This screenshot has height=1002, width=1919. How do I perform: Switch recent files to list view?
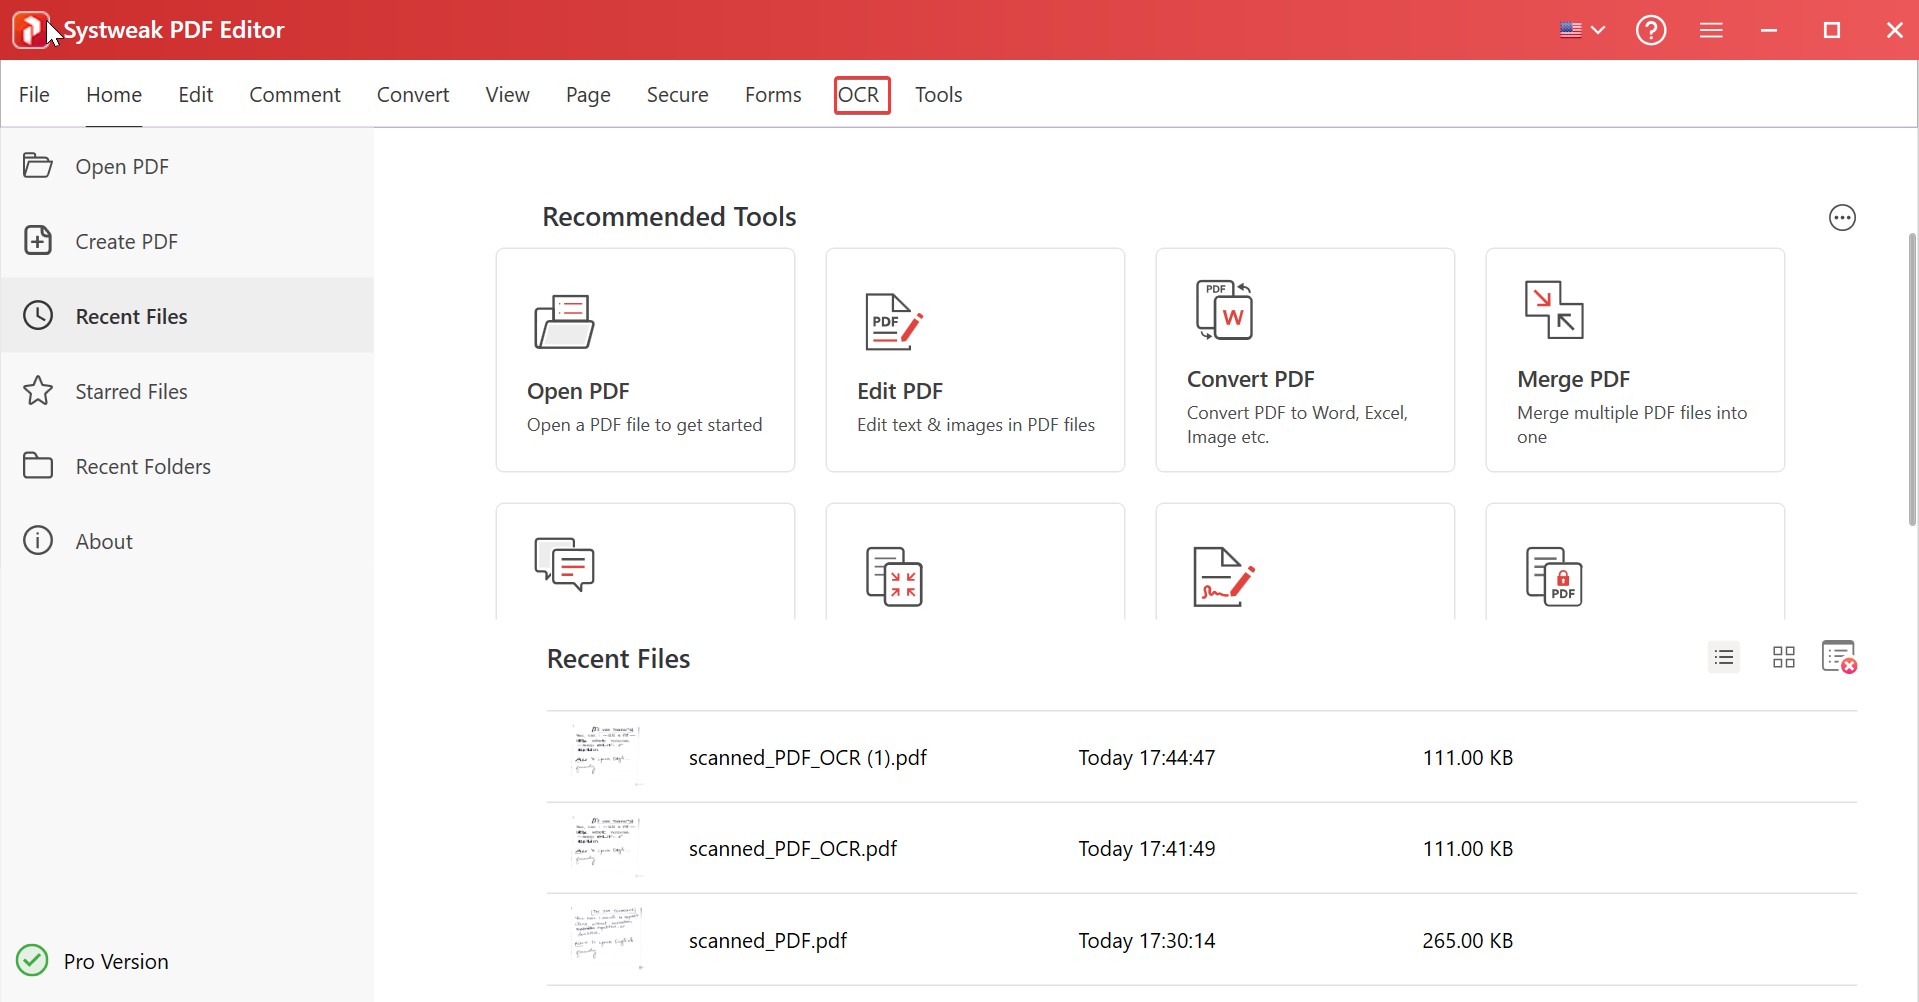click(x=1724, y=657)
